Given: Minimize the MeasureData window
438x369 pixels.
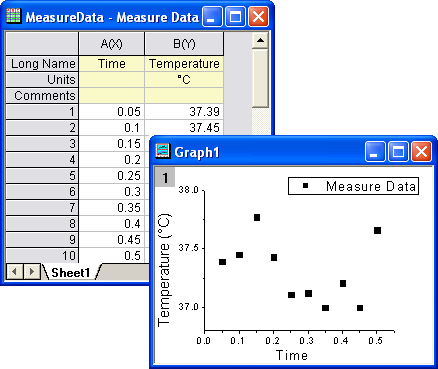Looking at the screenshot, I should click(x=212, y=17).
